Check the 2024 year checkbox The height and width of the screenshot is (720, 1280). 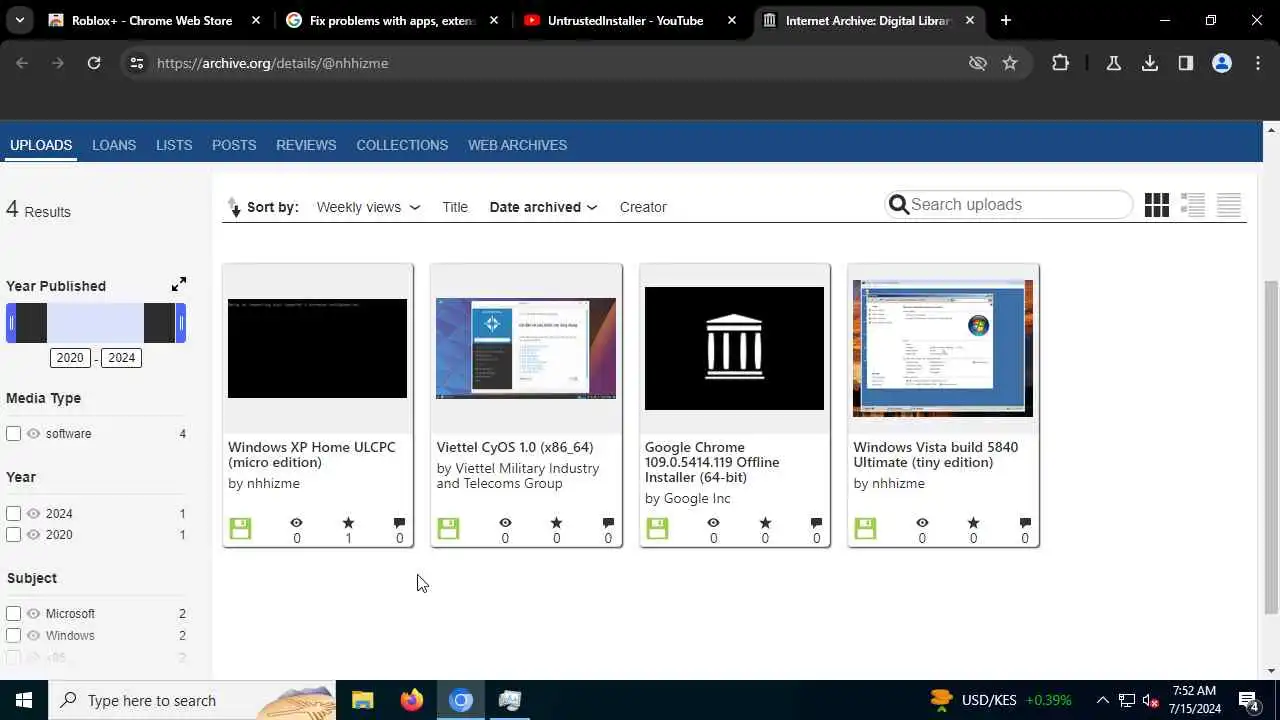tap(14, 514)
